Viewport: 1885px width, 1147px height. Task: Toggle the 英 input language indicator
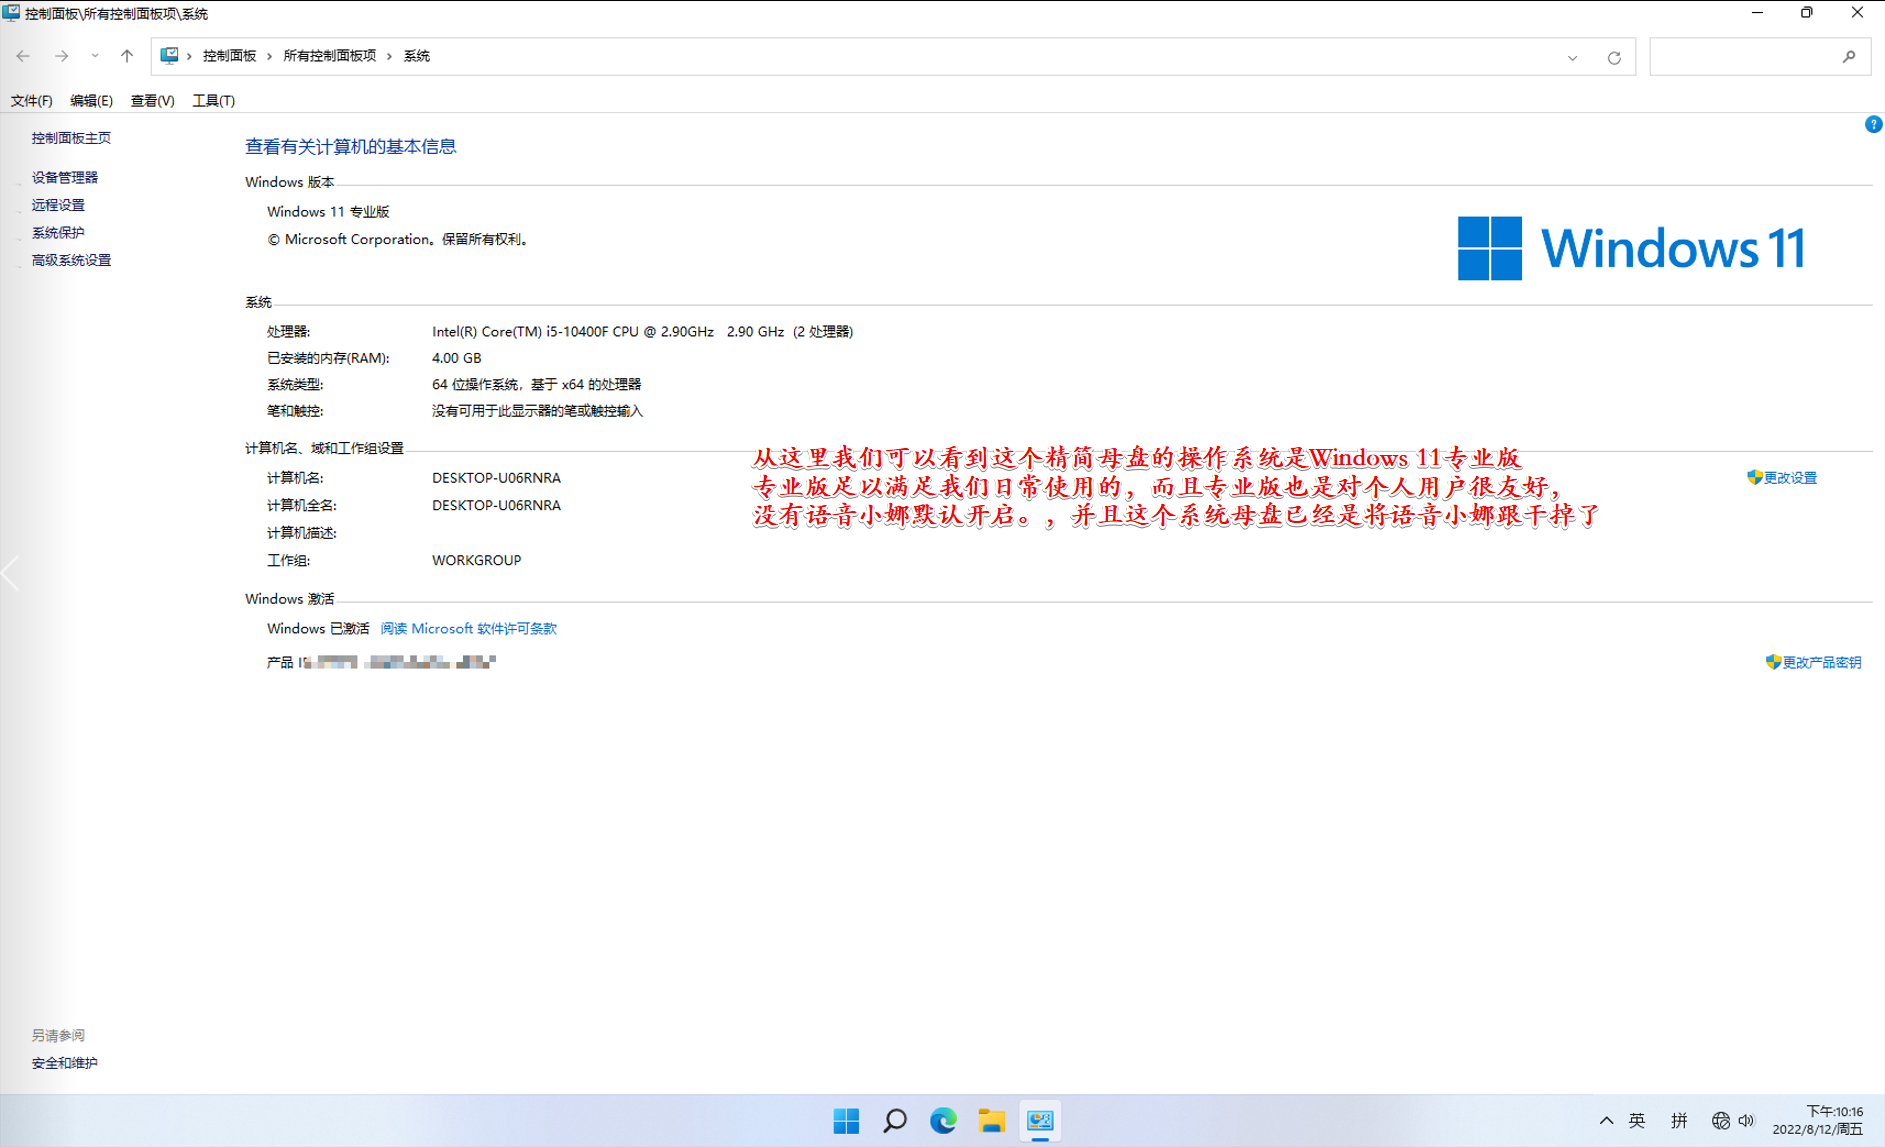click(x=1637, y=1121)
